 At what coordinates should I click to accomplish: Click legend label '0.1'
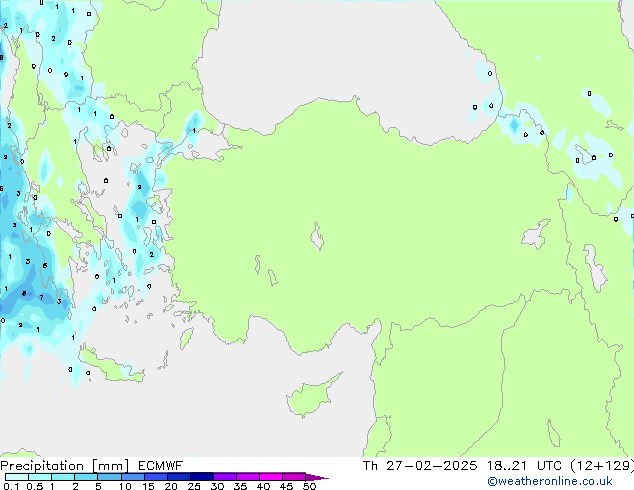point(11,486)
